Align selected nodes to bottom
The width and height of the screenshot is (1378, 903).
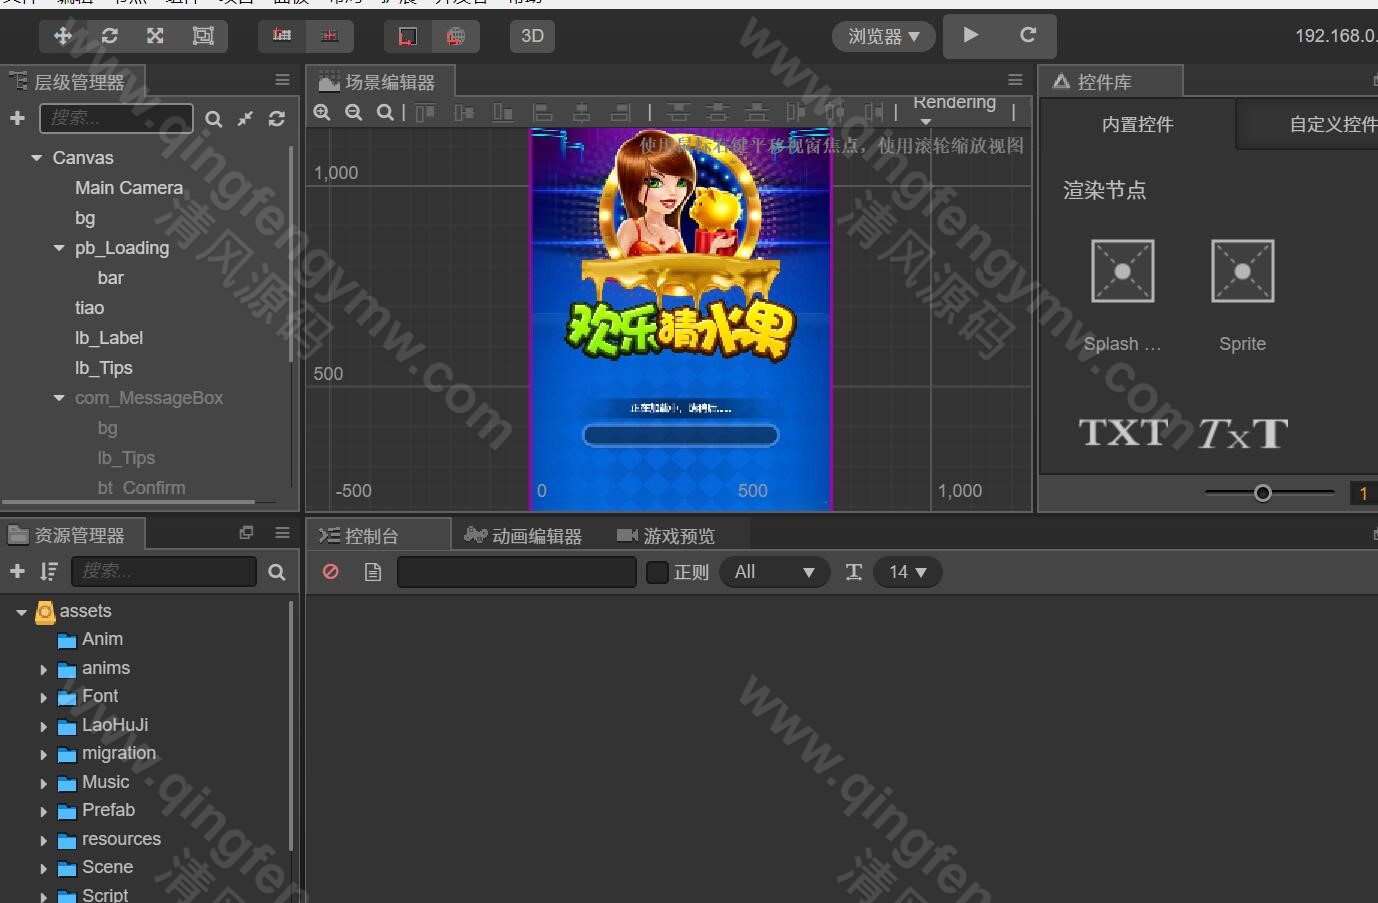[x=503, y=112]
